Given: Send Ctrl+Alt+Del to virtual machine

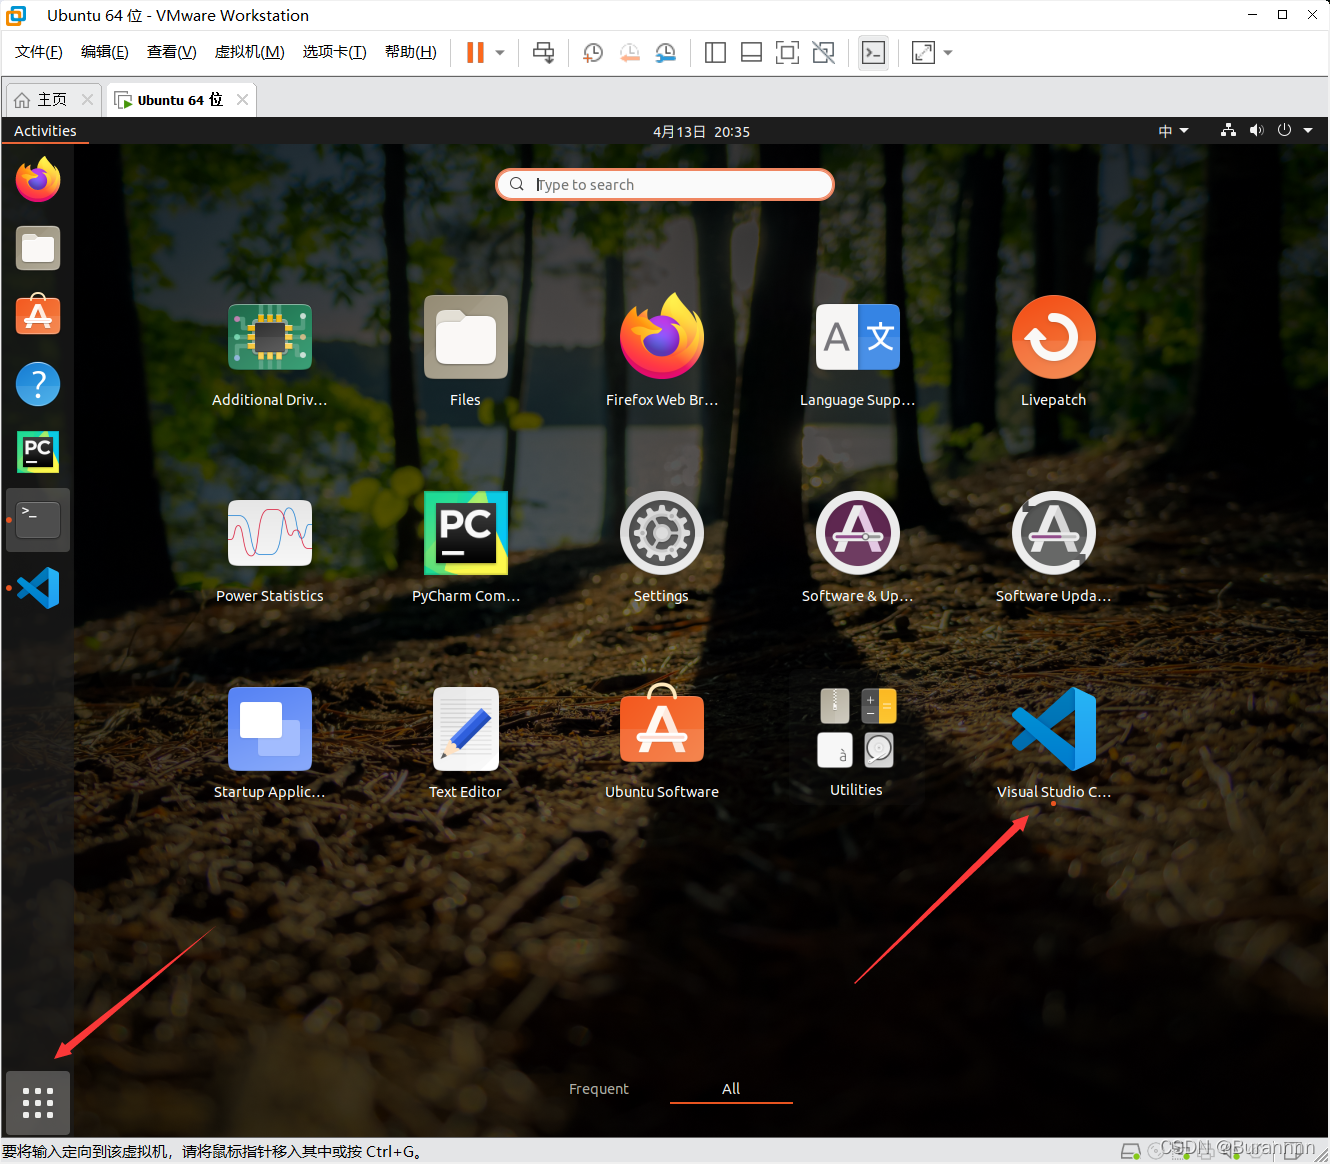Looking at the screenshot, I should [544, 52].
